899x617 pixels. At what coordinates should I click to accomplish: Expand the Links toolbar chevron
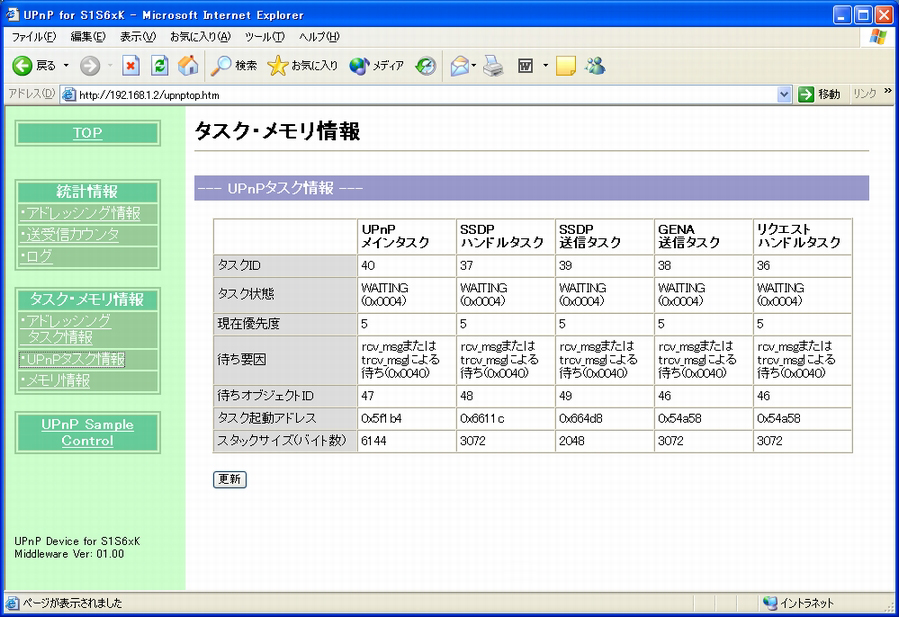[888, 91]
